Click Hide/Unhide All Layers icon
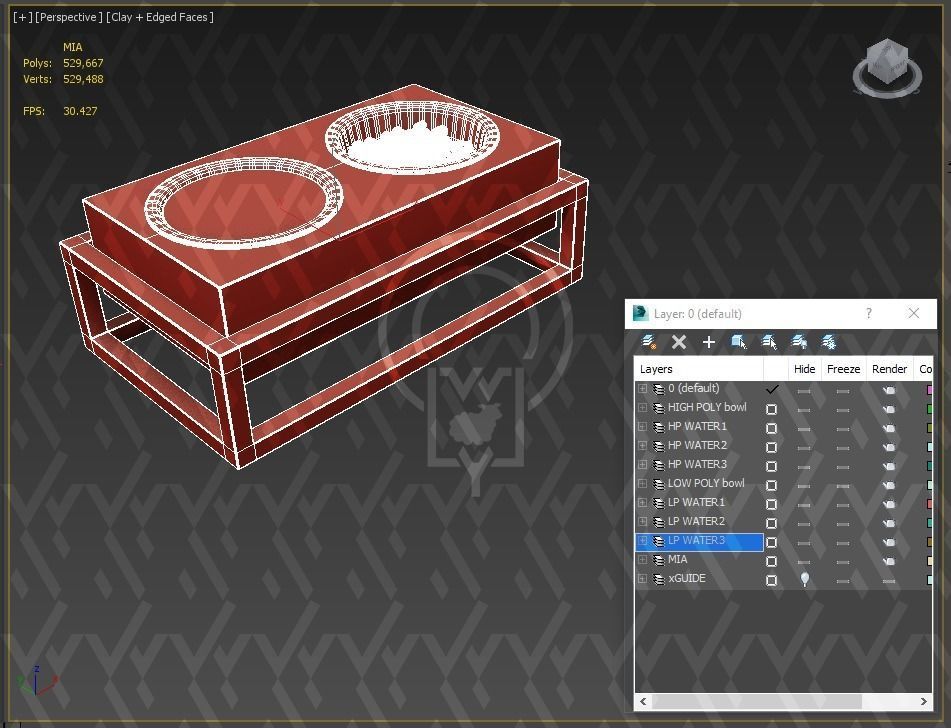This screenshot has height=728, width=951. pyautogui.click(x=799, y=342)
